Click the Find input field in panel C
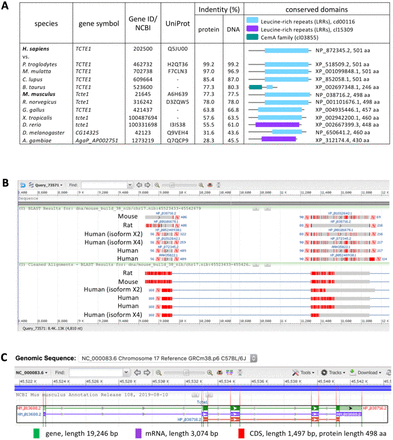The width and height of the screenshot is (393, 440). [x=97, y=372]
